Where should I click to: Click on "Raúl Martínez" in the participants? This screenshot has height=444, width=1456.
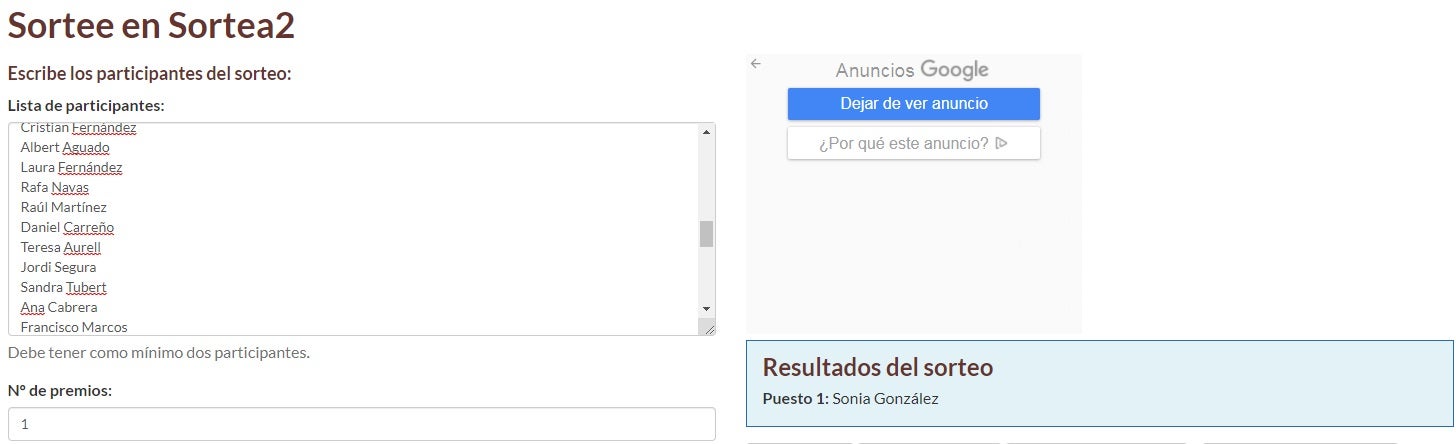pos(63,207)
